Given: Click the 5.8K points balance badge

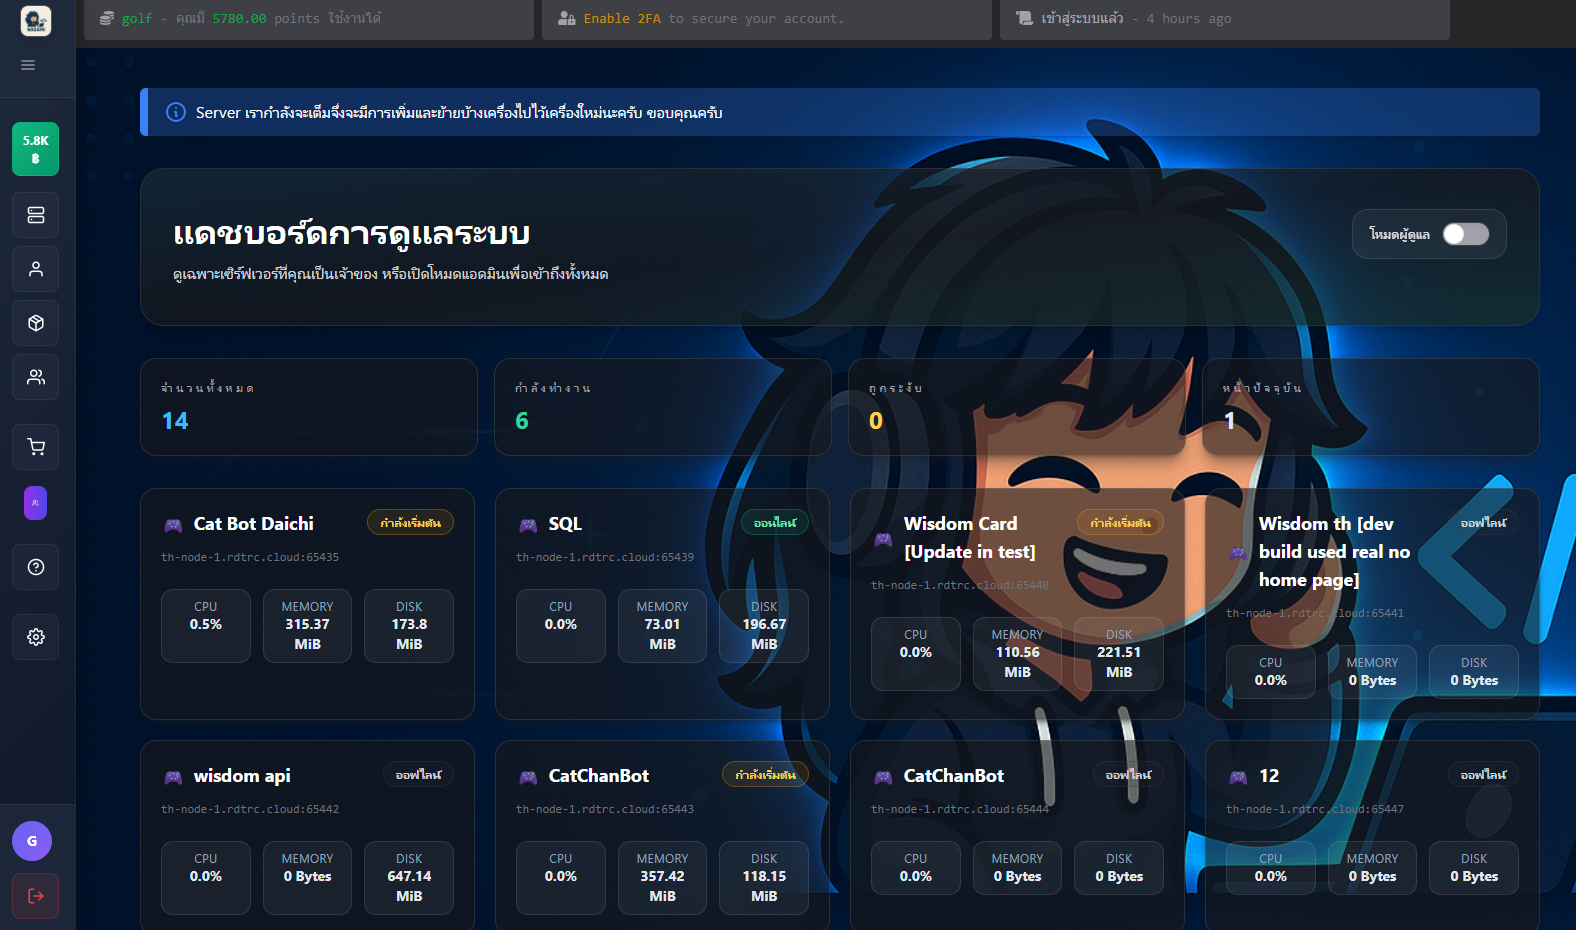Looking at the screenshot, I should point(36,149).
